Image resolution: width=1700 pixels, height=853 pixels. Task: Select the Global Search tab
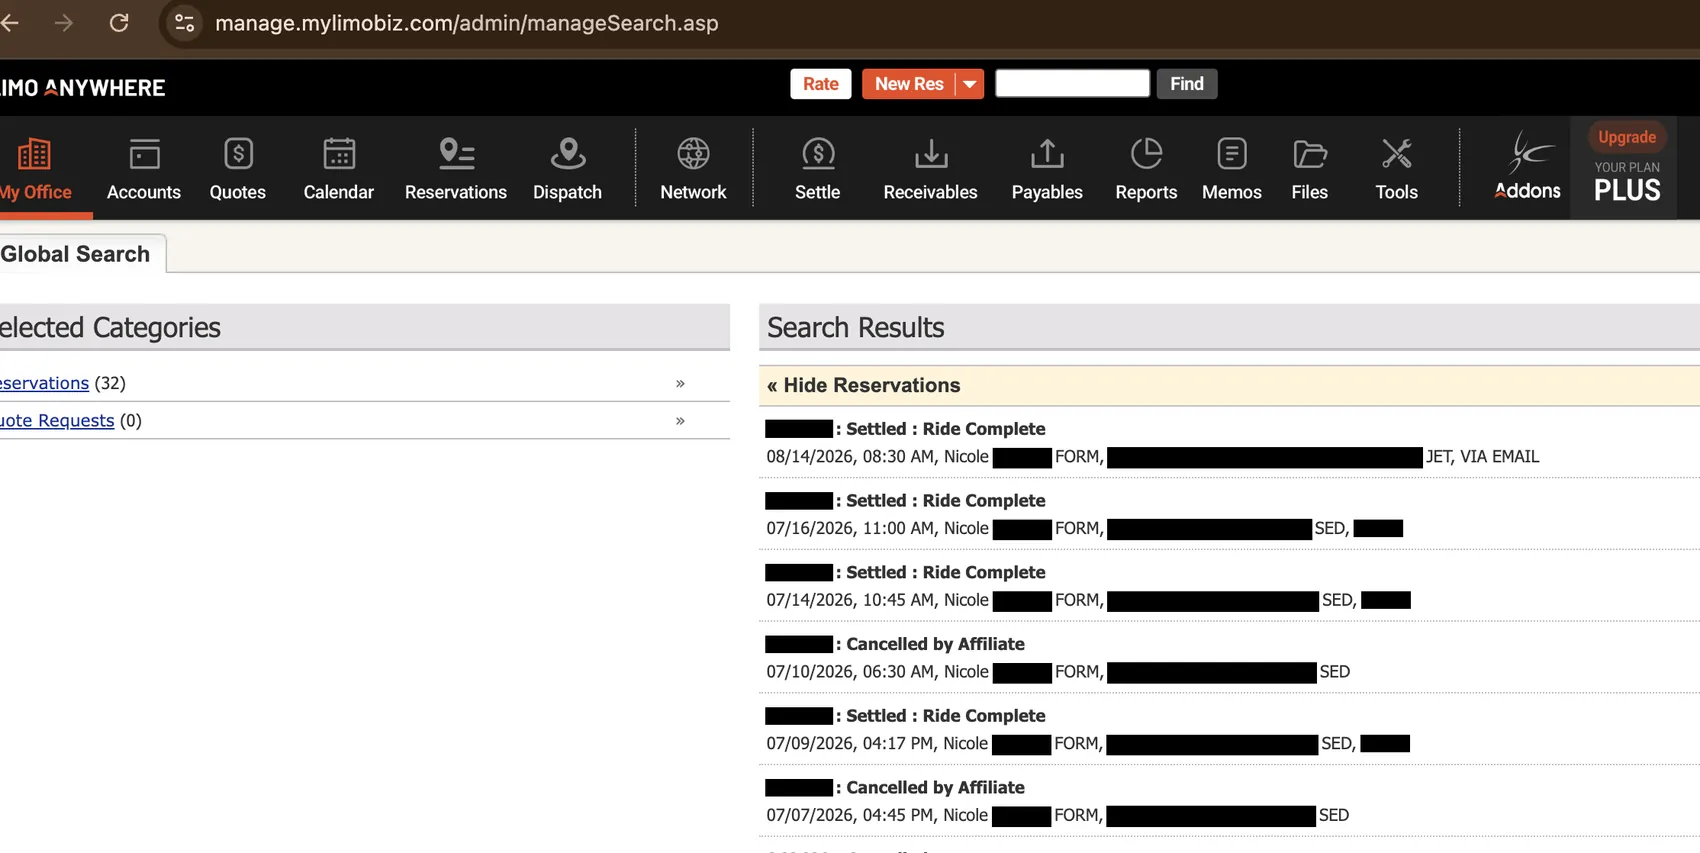click(76, 254)
